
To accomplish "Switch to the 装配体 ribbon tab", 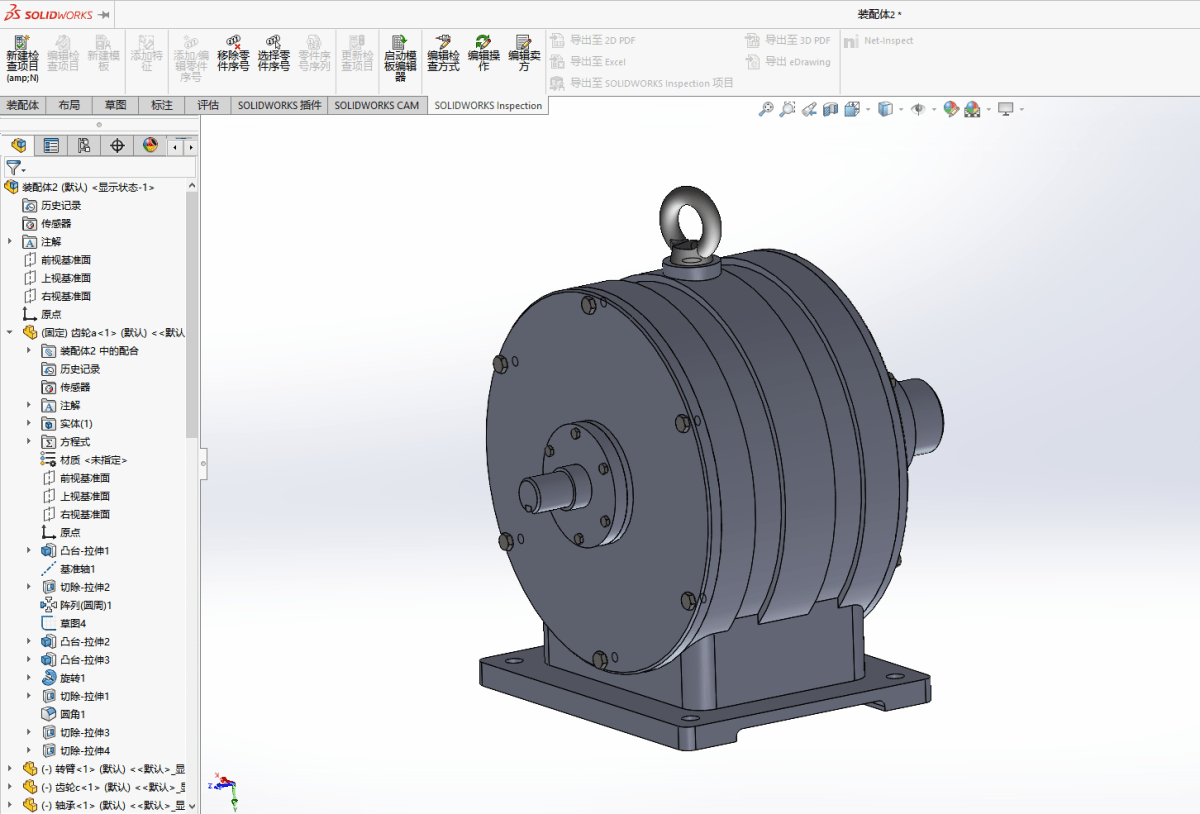I will (x=23, y=105).
